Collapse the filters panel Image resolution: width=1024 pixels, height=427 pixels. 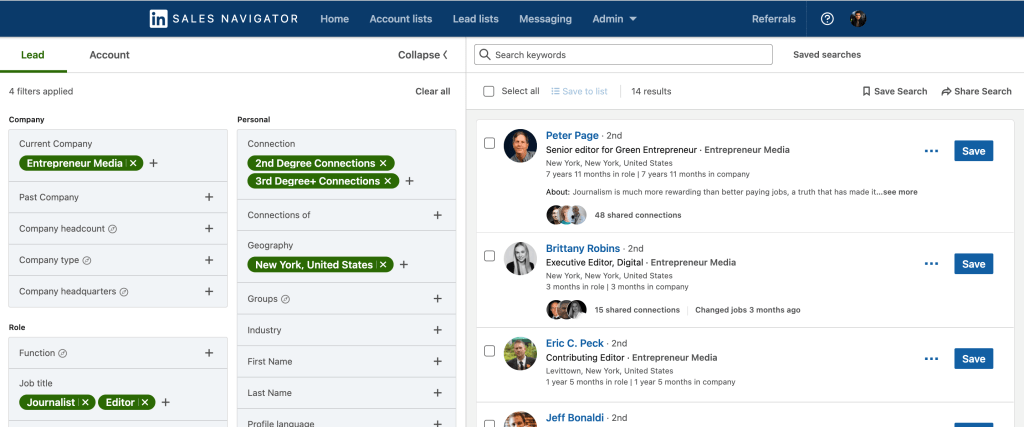(x=423, y=55)
